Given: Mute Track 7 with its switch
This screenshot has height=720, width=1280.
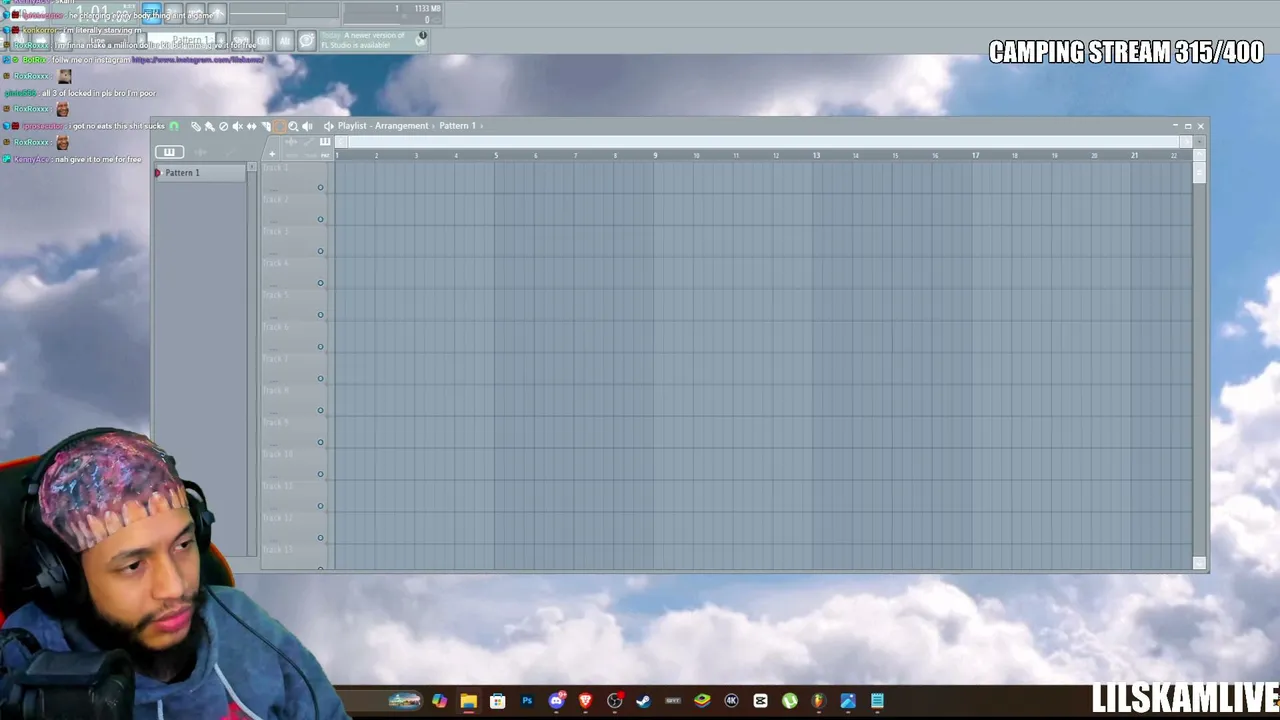Looking at the screenshot, I should 321,378.
